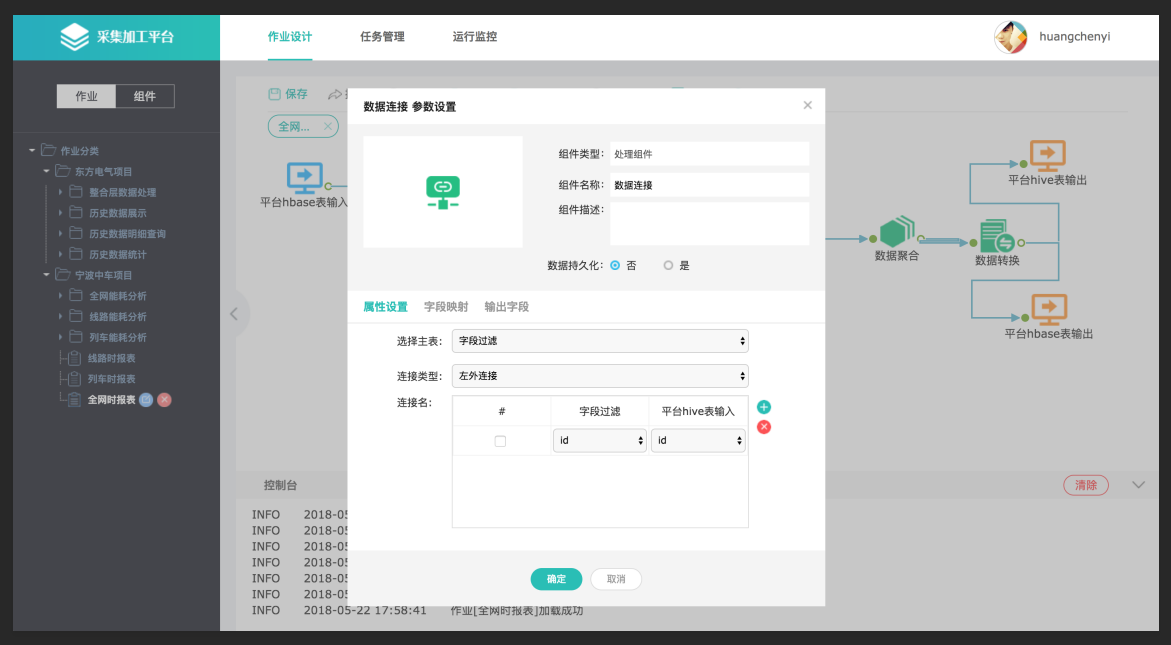Select the 数据聚合 node icon
Screen dimensions: 1171x645
(x=897, y=232)
